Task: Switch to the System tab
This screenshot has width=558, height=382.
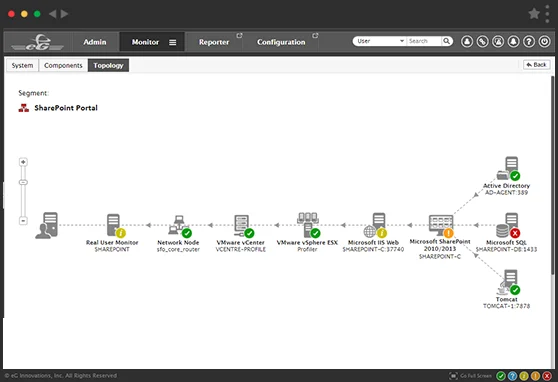Action: tap(22, 66)
